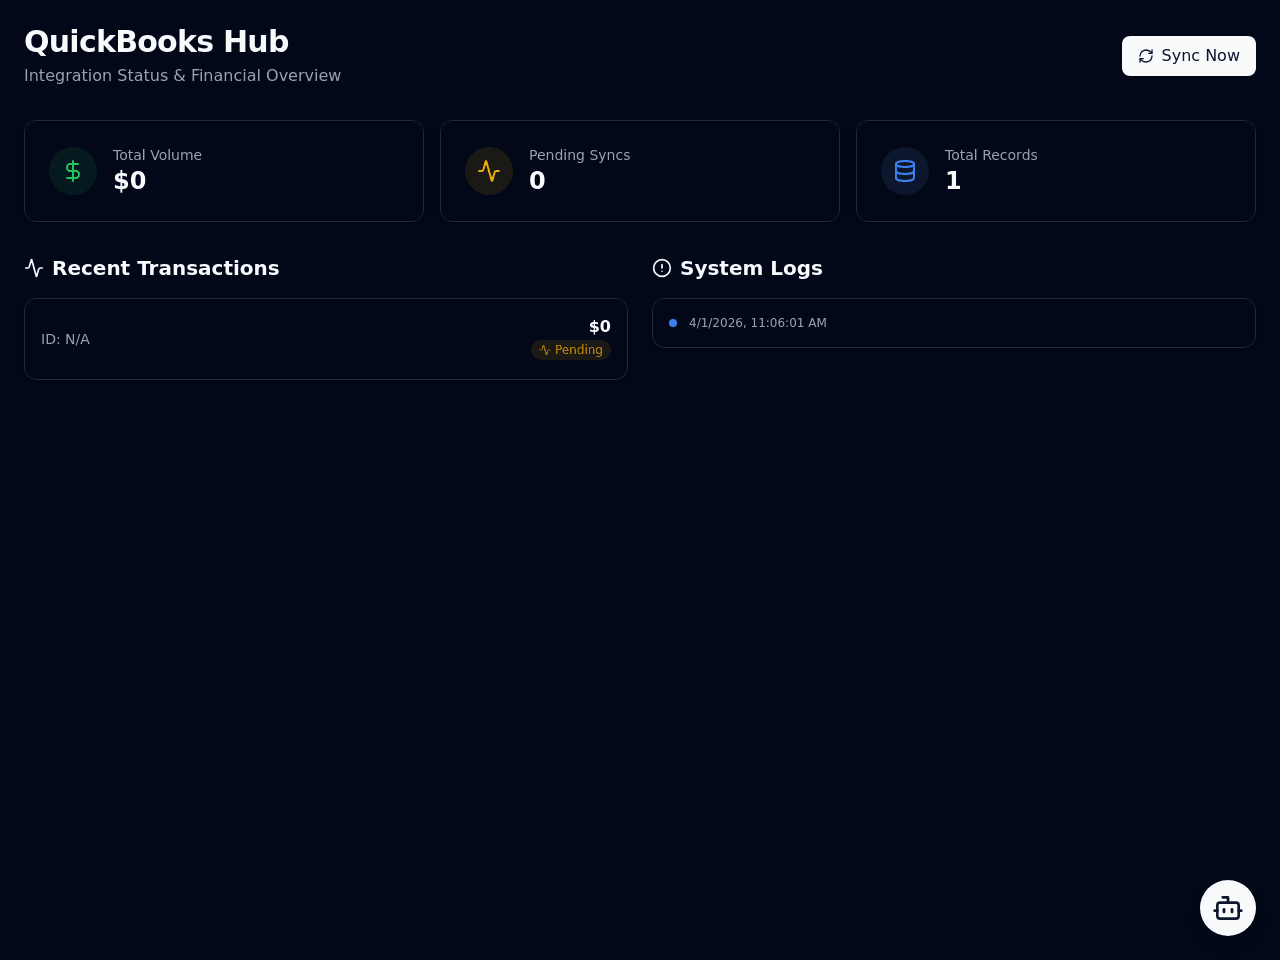Click the blue database icon
1280x960 pixels.
click(905, 171)
